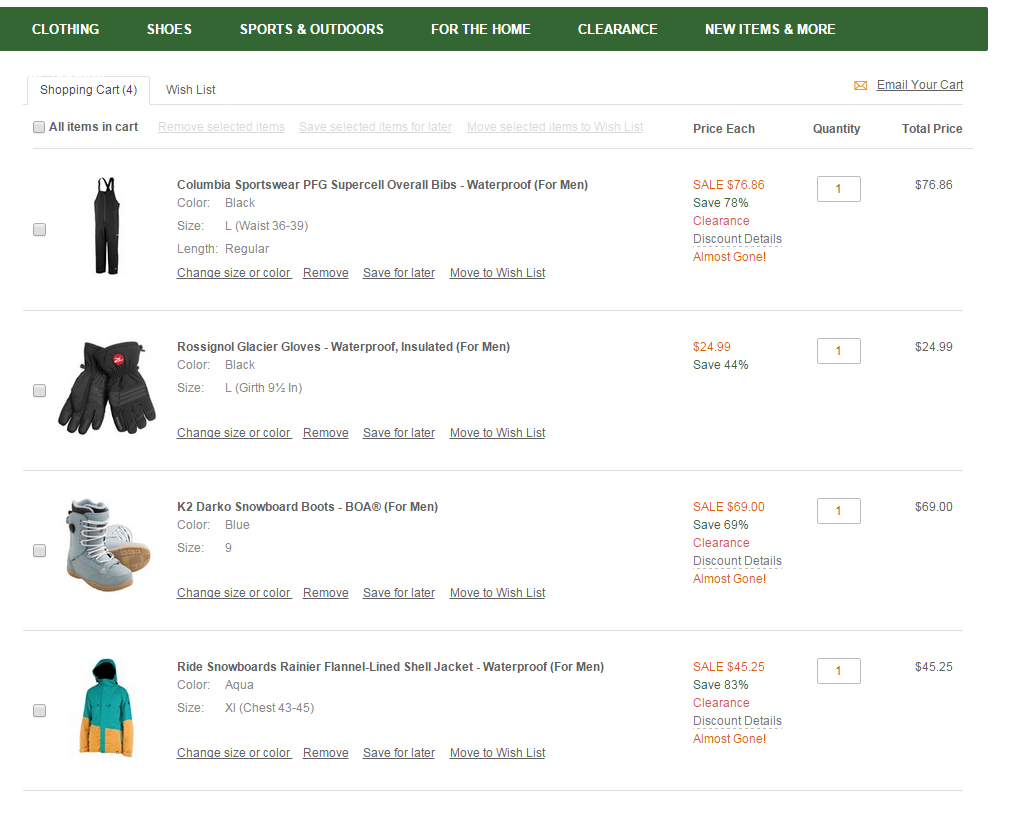This screenshot has height=822, width=1029.
Task: View Discount Details for Columbia Bibs
Action: point(737,239)
